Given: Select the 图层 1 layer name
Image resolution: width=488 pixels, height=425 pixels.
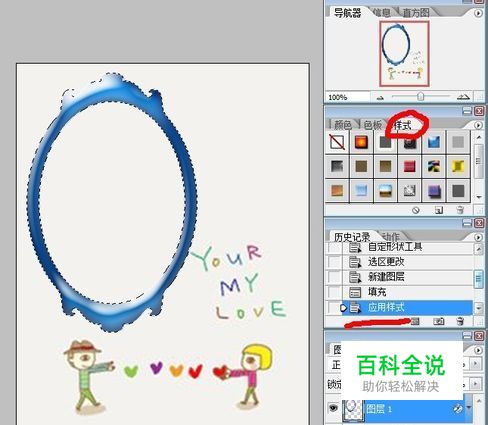Looking at the screenshot, I should point(379,409).
